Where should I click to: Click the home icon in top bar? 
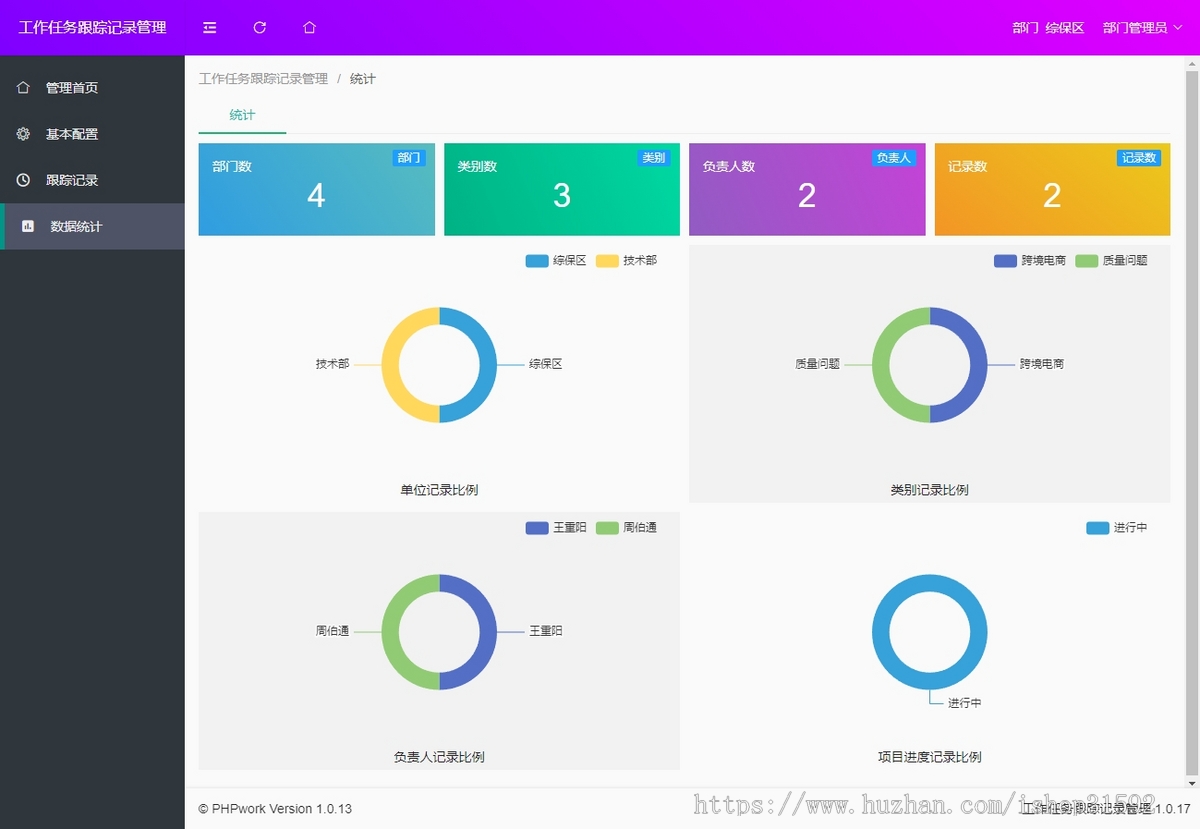pos(310,28)
